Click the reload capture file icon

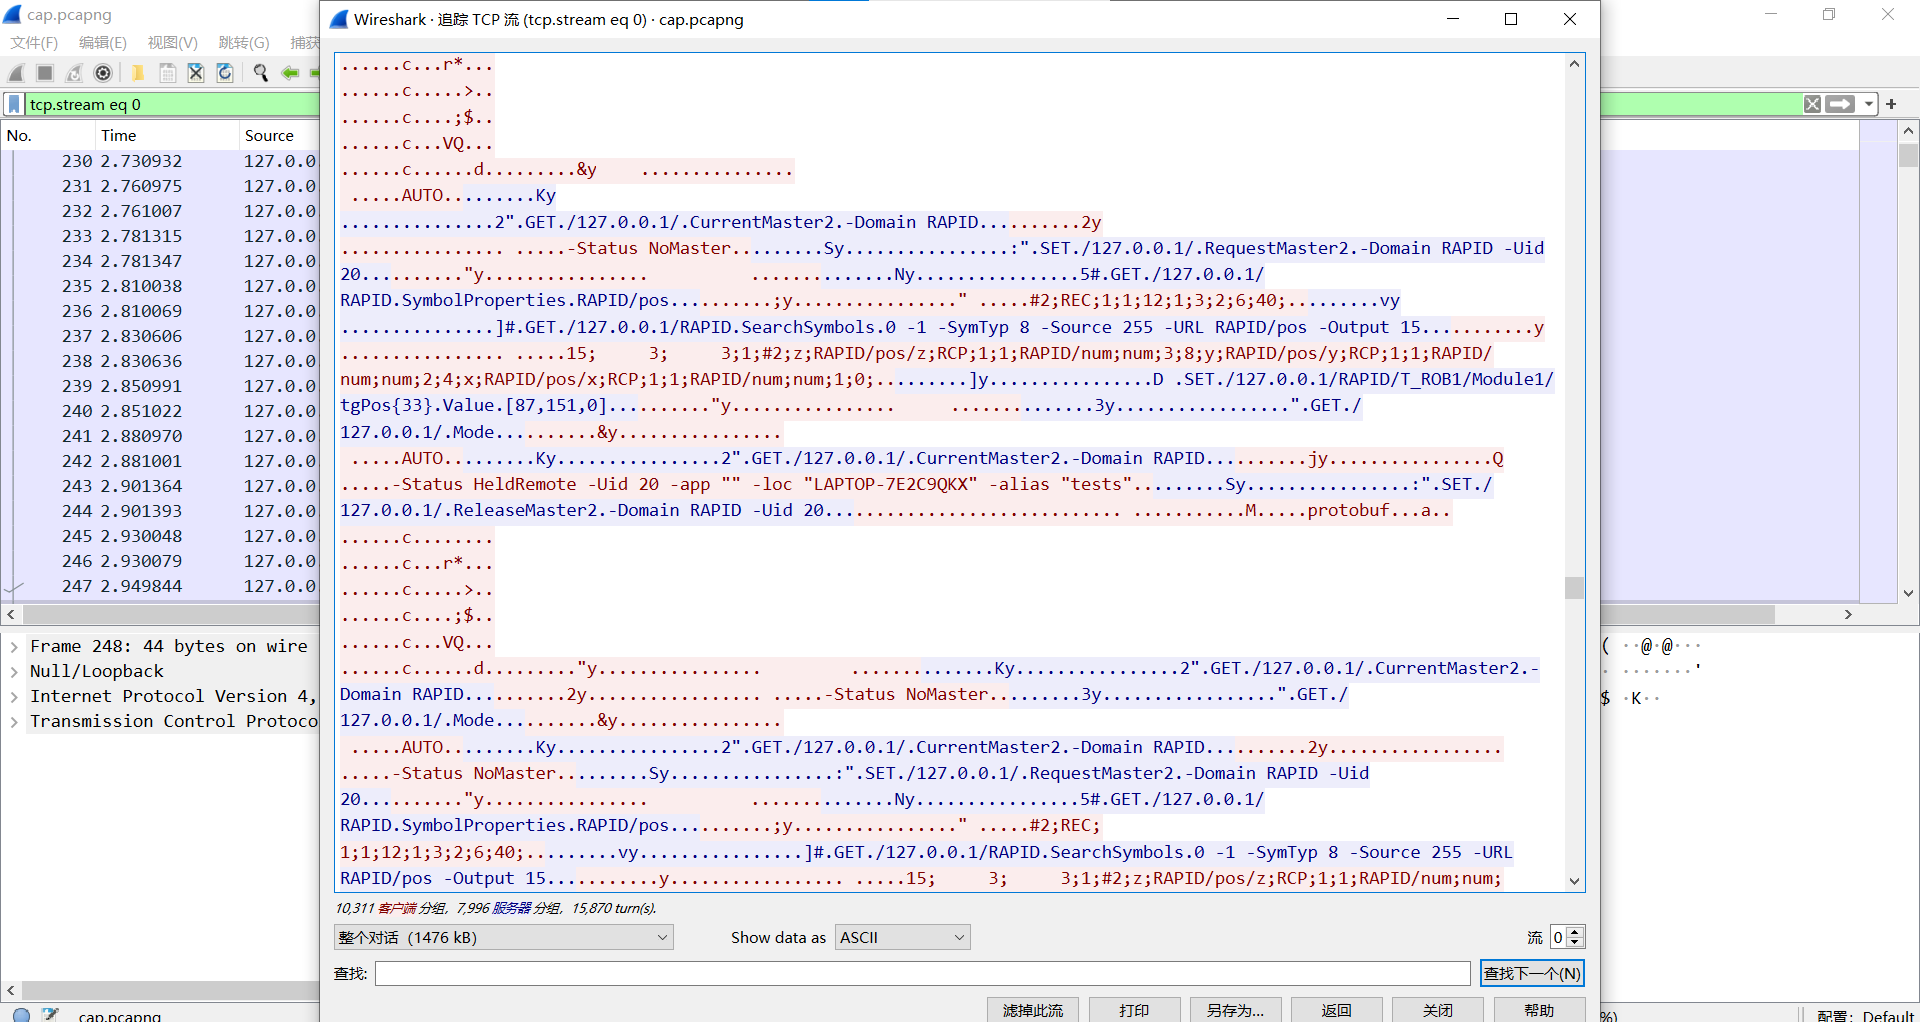point(225,73)
